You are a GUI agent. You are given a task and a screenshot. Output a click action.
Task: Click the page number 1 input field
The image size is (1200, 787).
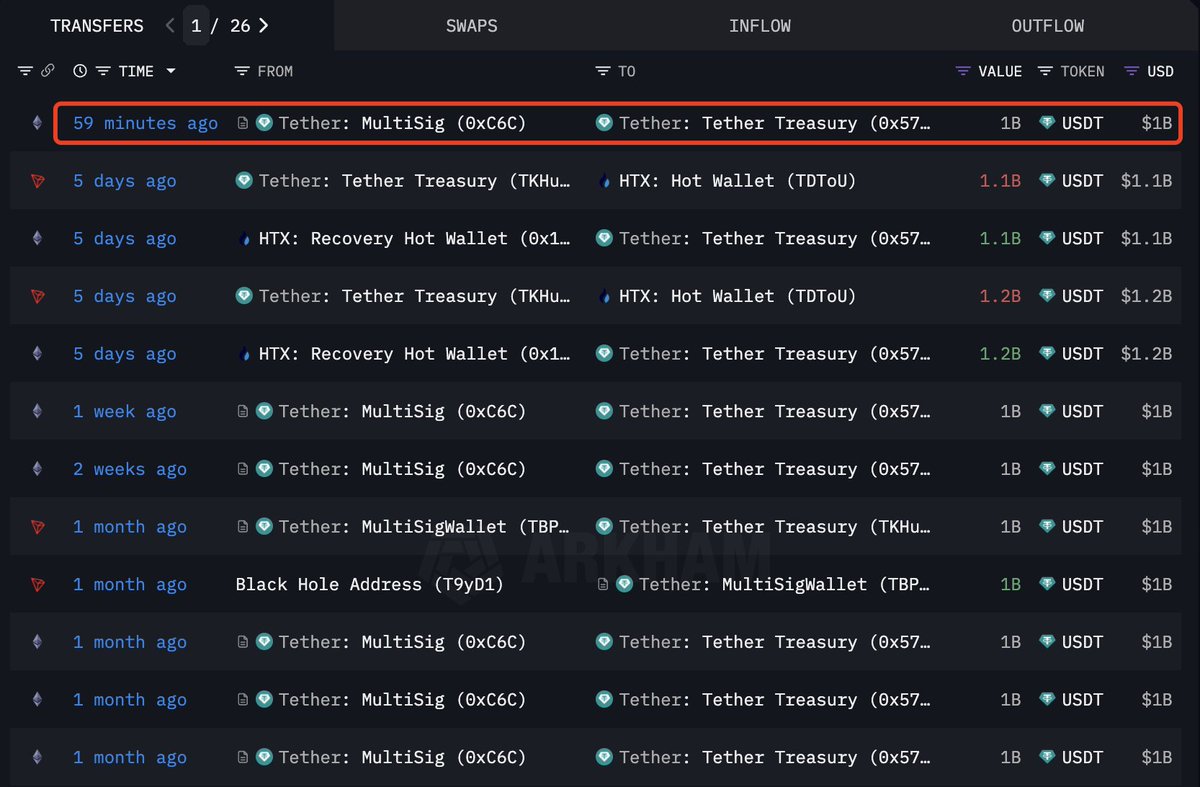tap(196, 26)
